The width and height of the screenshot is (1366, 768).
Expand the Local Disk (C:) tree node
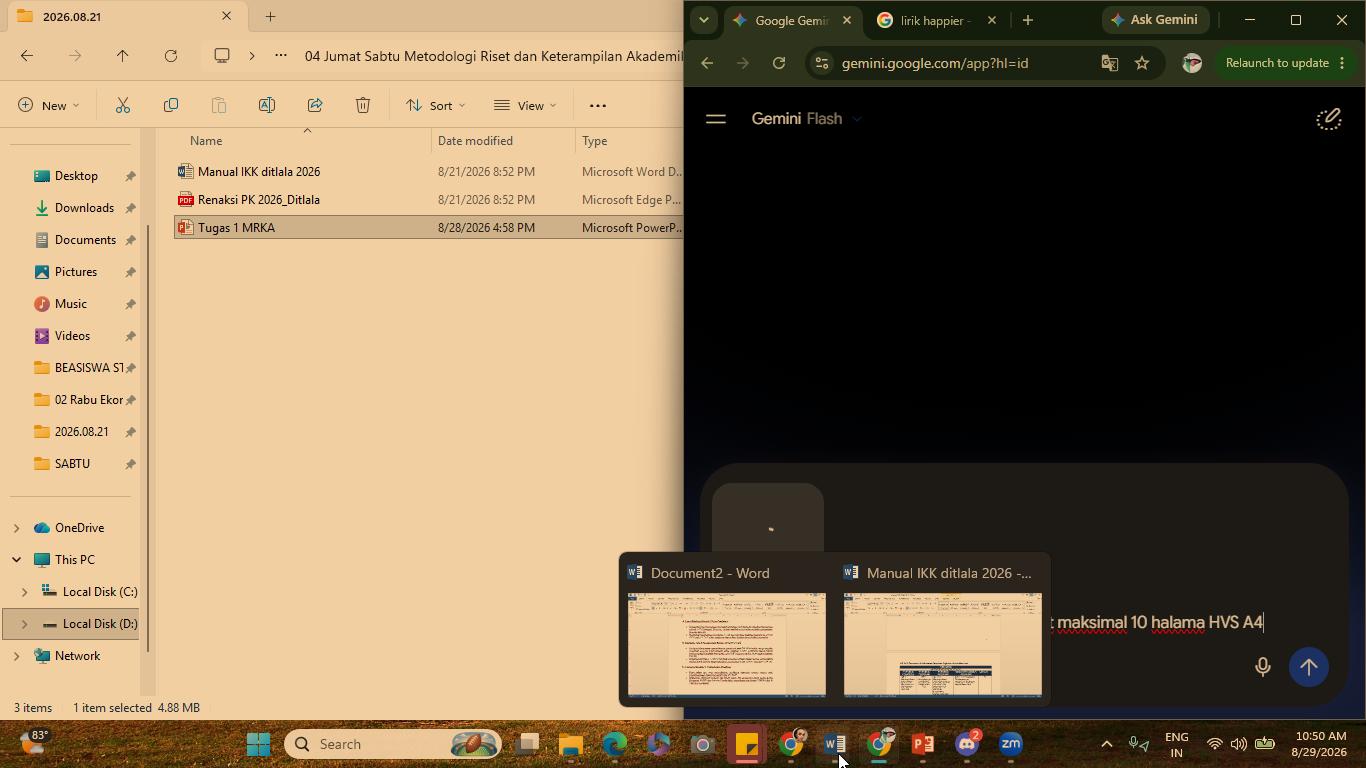coord(25,592)
